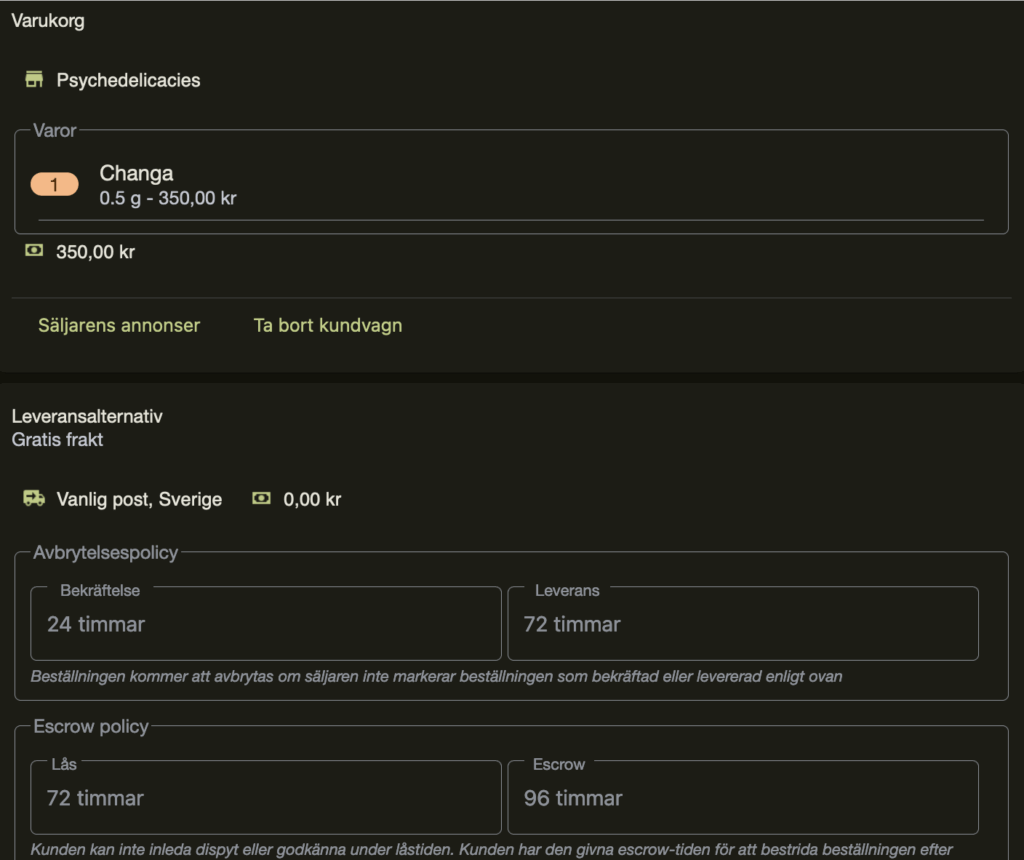
Task: Click the money icon next to 350,00 kr
Action: point(35,251)
